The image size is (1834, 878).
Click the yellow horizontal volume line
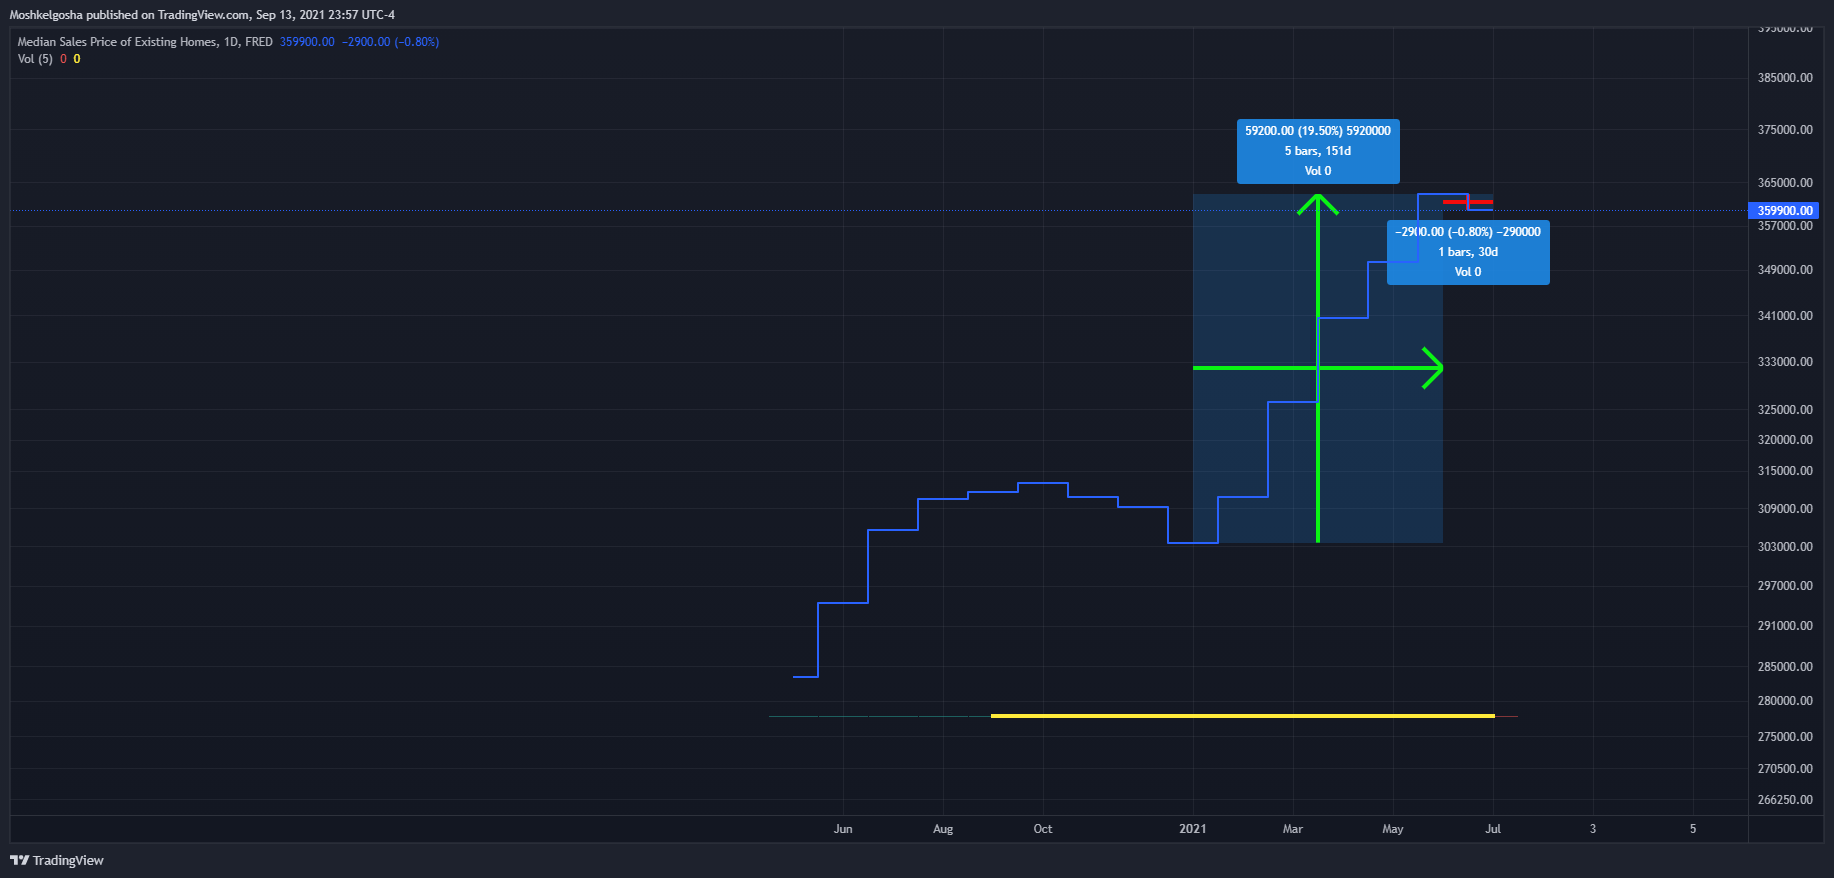1243,716
